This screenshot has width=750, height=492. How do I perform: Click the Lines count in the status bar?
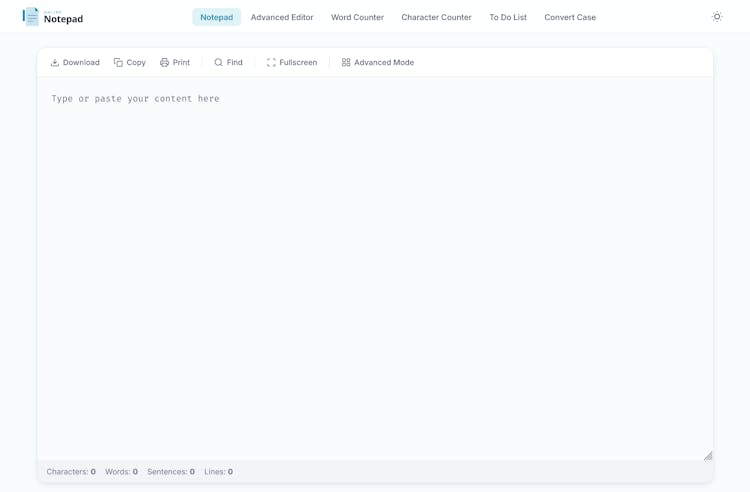[218, 472]
